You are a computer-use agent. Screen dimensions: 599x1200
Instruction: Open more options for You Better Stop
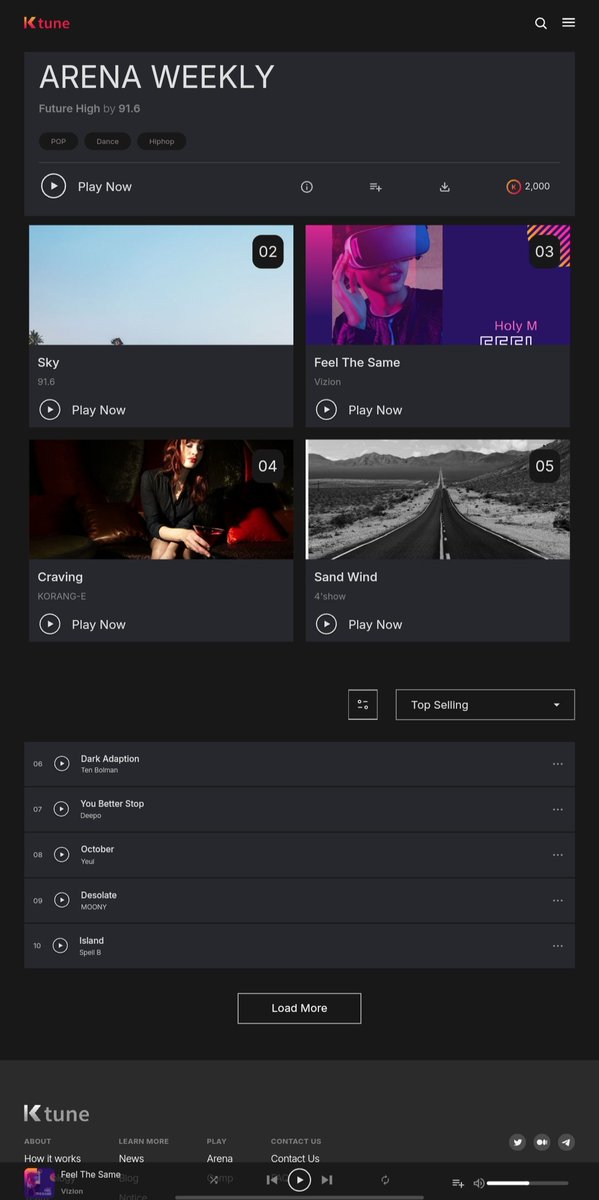coord(558,809)
